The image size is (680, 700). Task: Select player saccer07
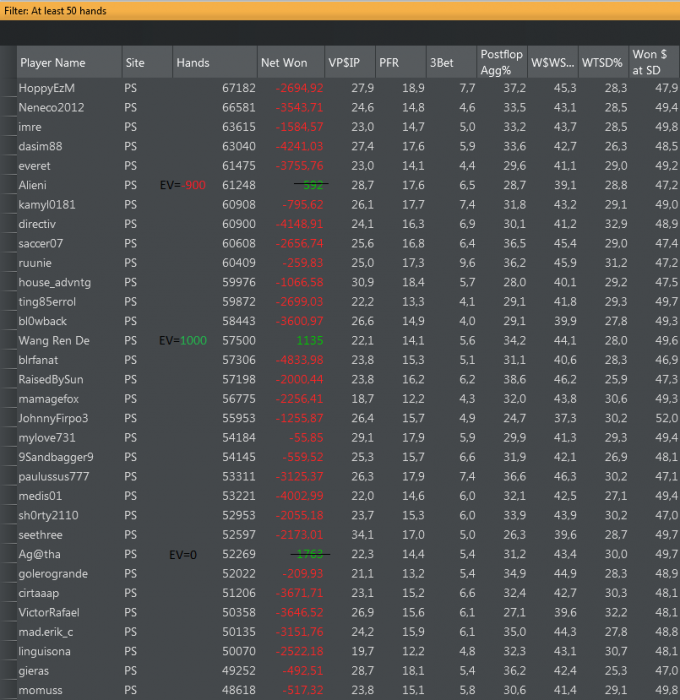41,244
